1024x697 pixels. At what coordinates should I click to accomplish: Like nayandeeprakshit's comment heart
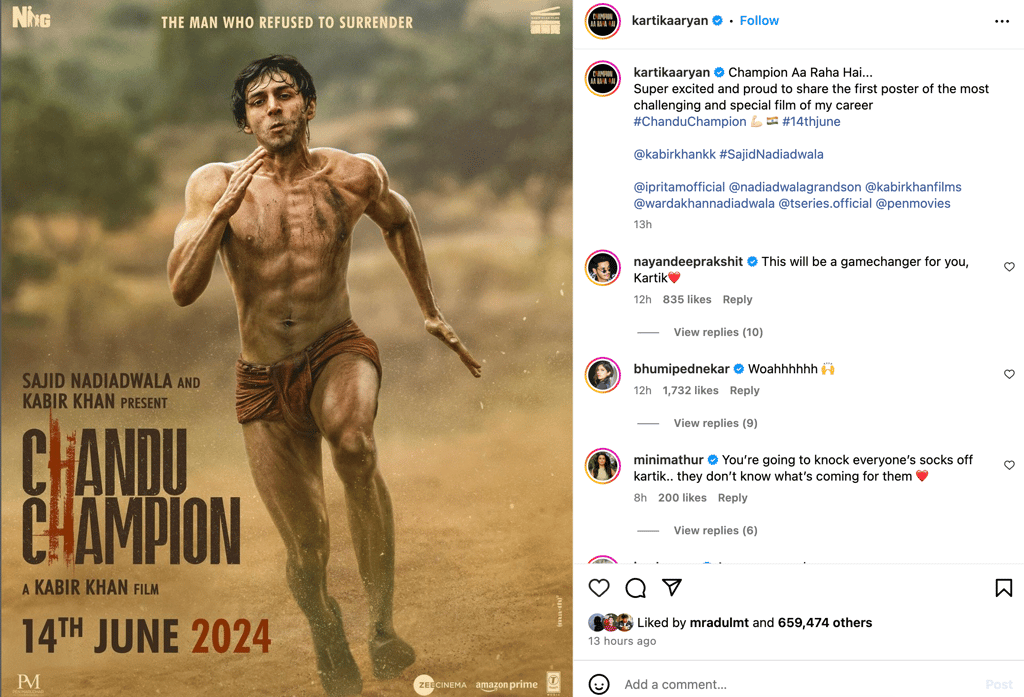1009,267
